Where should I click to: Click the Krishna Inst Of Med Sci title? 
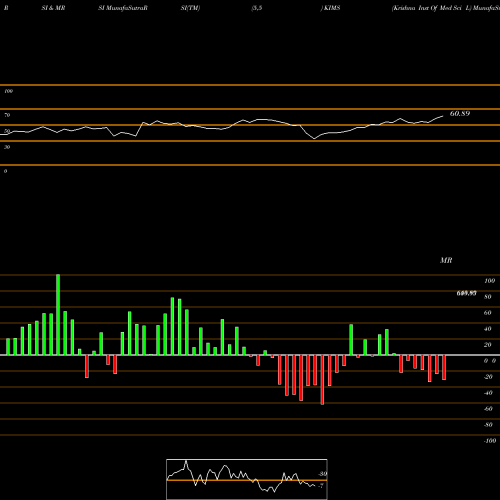click(x=432, y=8)
